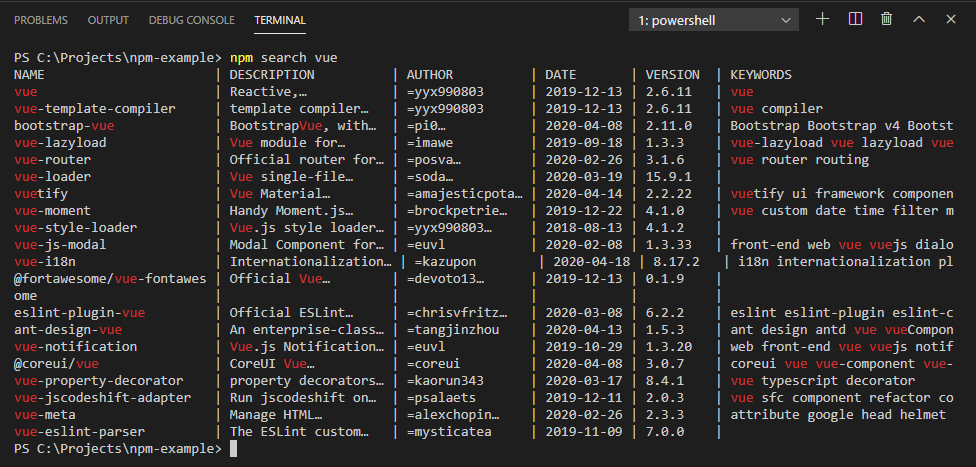The image size is (976, 467).
Task: Click keywords 'attribute google head helmet'
Action: click(838, 414)
